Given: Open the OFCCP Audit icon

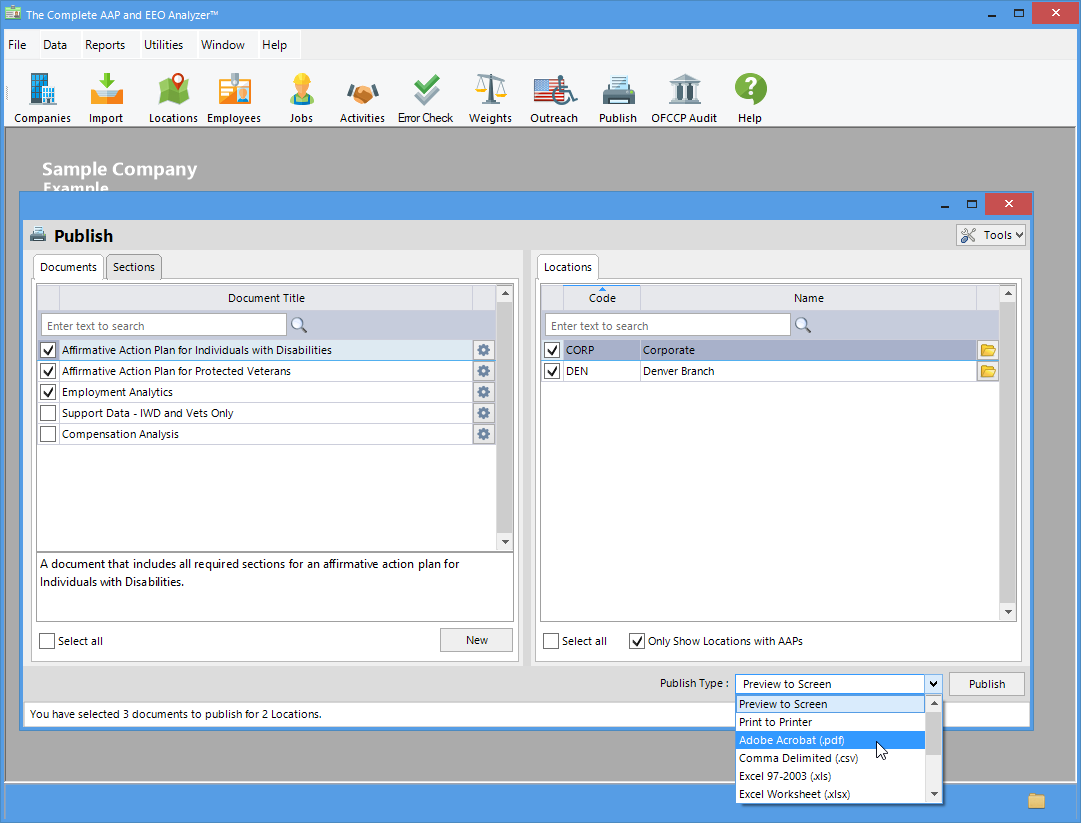Looking at the screenshot, I should tap(684, 98).
